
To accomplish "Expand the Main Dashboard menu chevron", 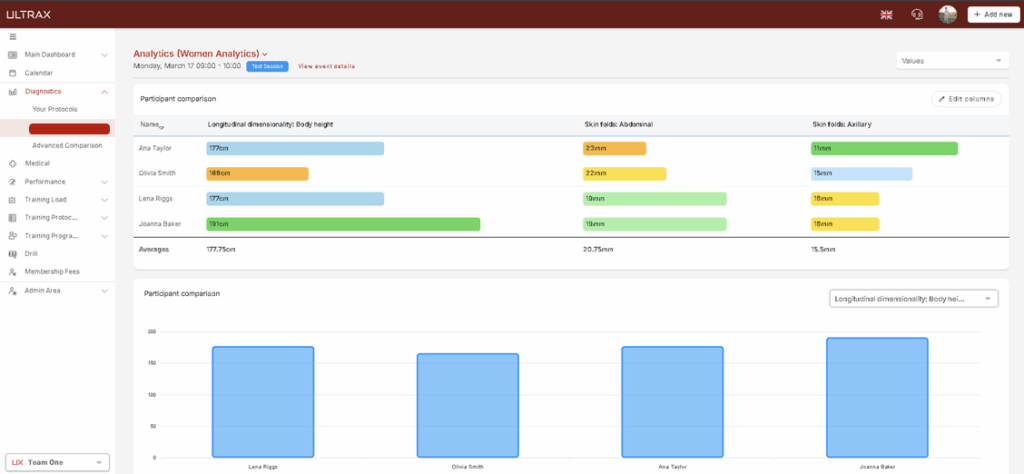I will [x=105, y=55].
